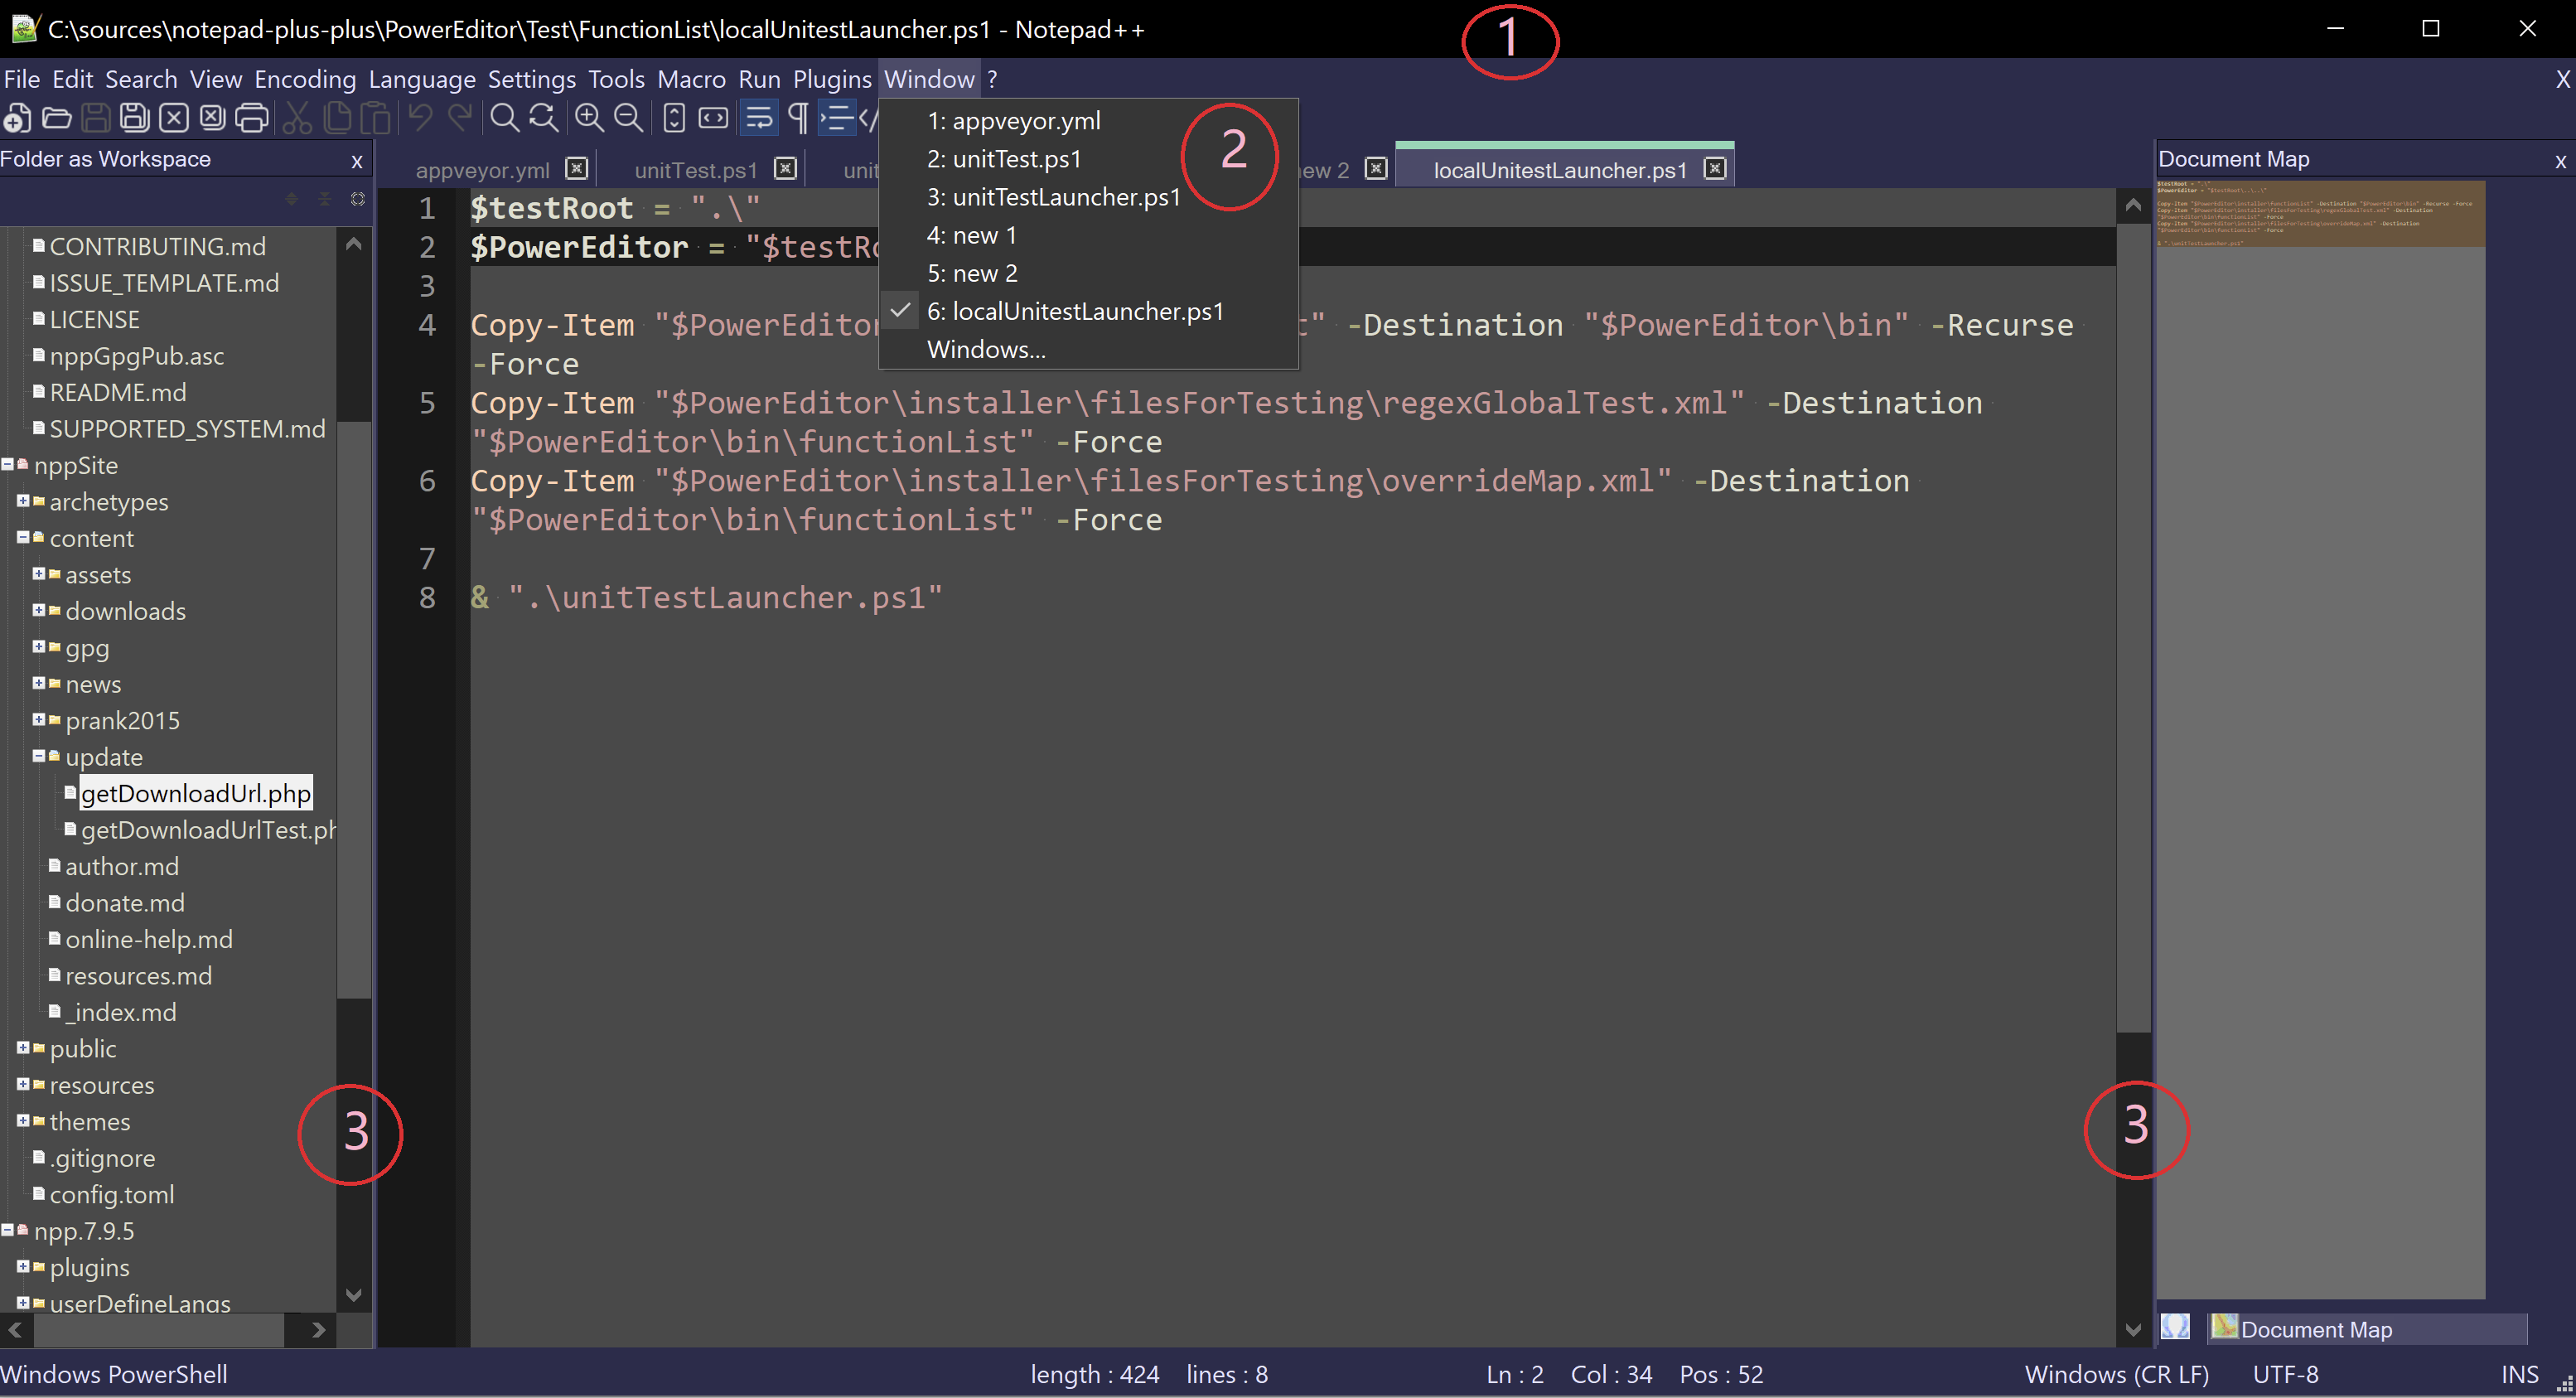
Task: Click the Save All toolbar icon
Action: (133, 117)
